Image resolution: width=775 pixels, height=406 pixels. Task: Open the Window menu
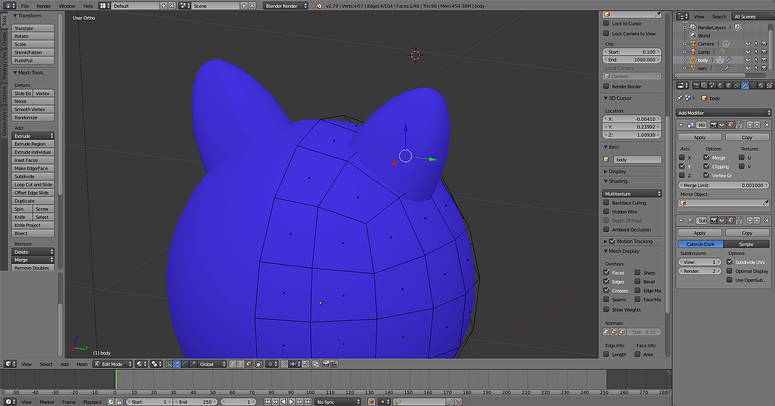pyautogui.click(x=67, y=6)
